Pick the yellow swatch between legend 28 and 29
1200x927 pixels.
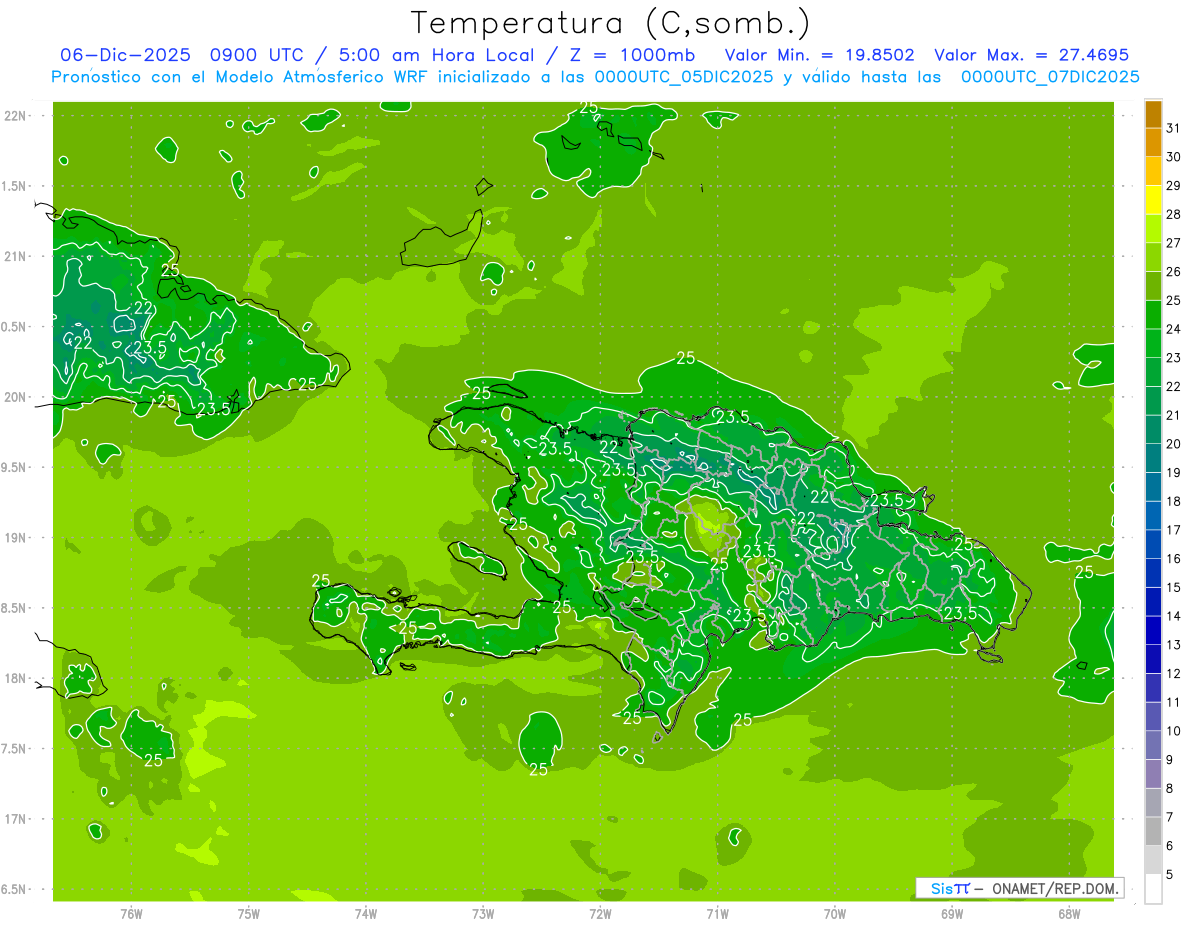click(1153, 201)
